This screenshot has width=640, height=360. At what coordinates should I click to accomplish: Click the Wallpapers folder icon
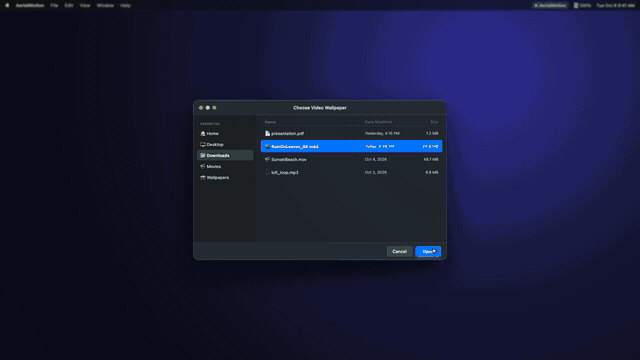(x=203, y=178)
